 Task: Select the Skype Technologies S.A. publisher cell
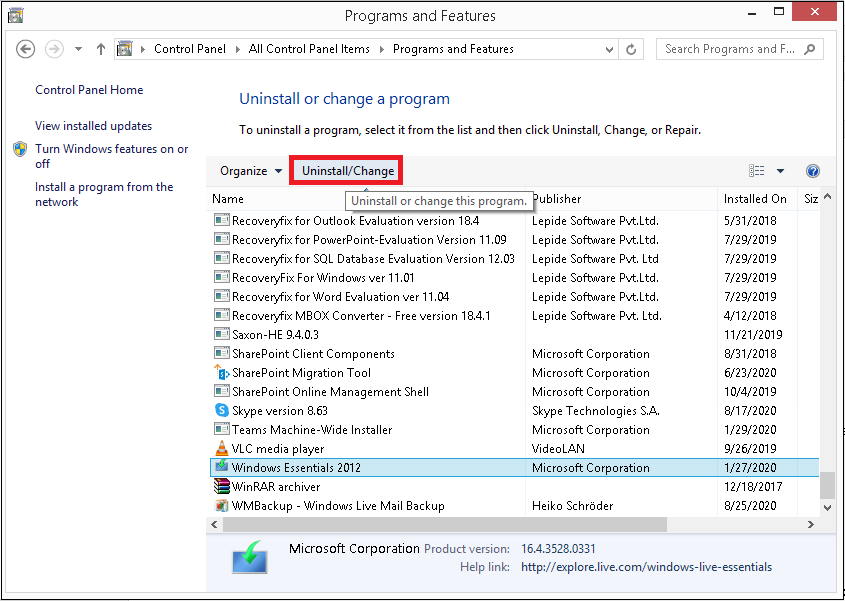pos(595,411)
